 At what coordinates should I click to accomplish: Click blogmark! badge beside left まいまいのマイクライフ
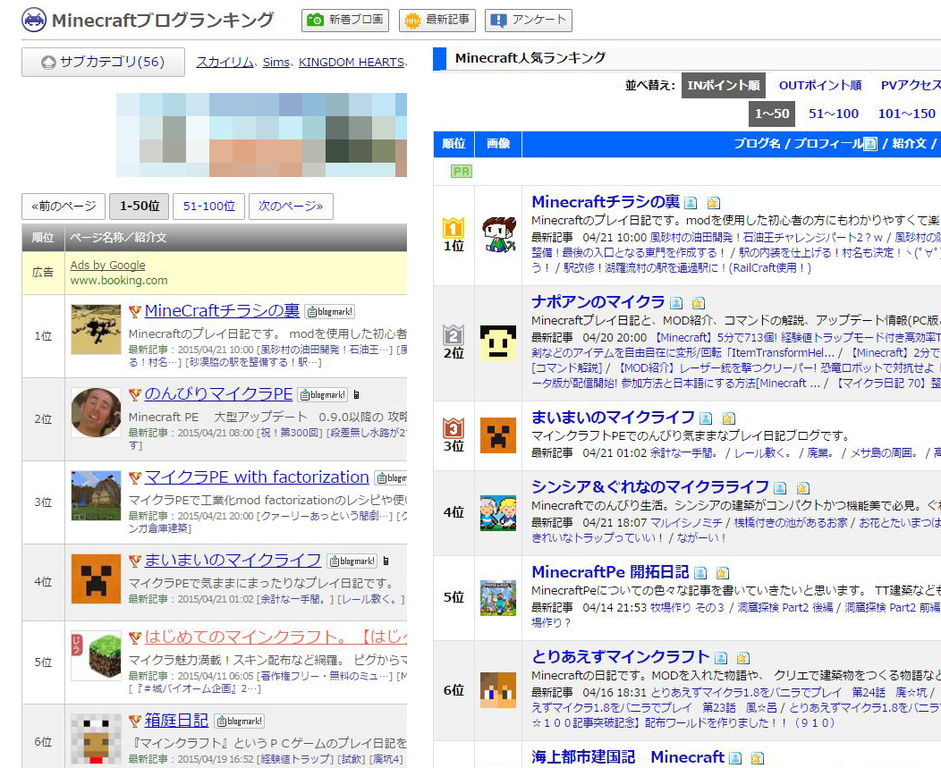[x=352, y=561]
